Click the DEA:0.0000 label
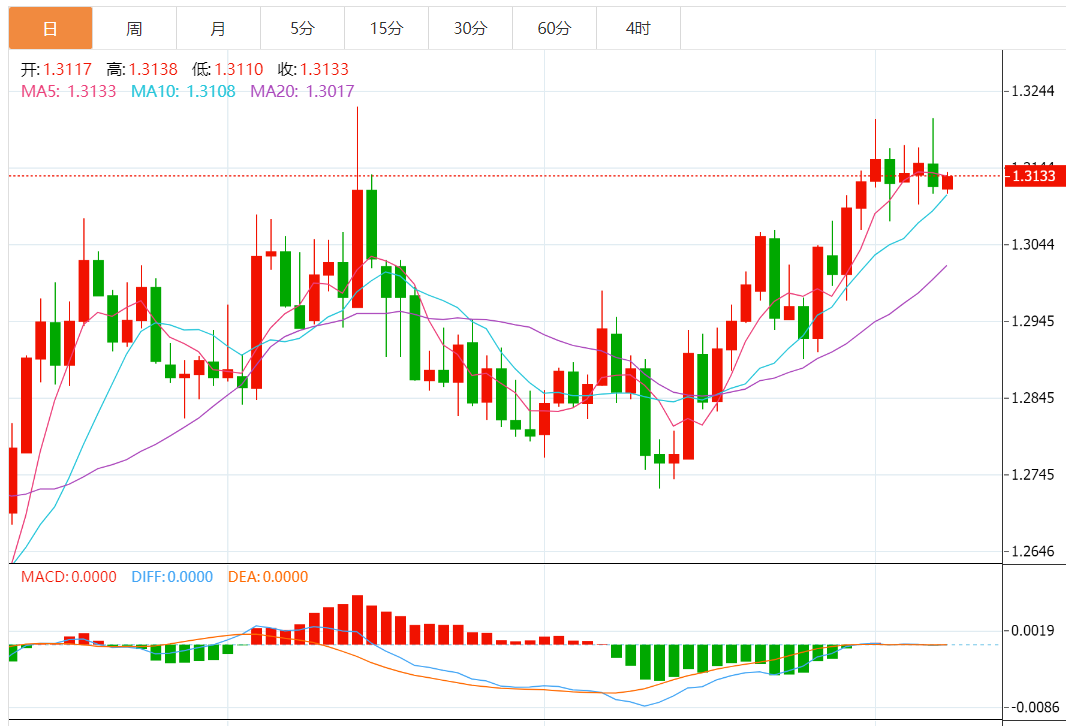The width and height of the screenshot is (1066, 726). [x=268, y=576]
